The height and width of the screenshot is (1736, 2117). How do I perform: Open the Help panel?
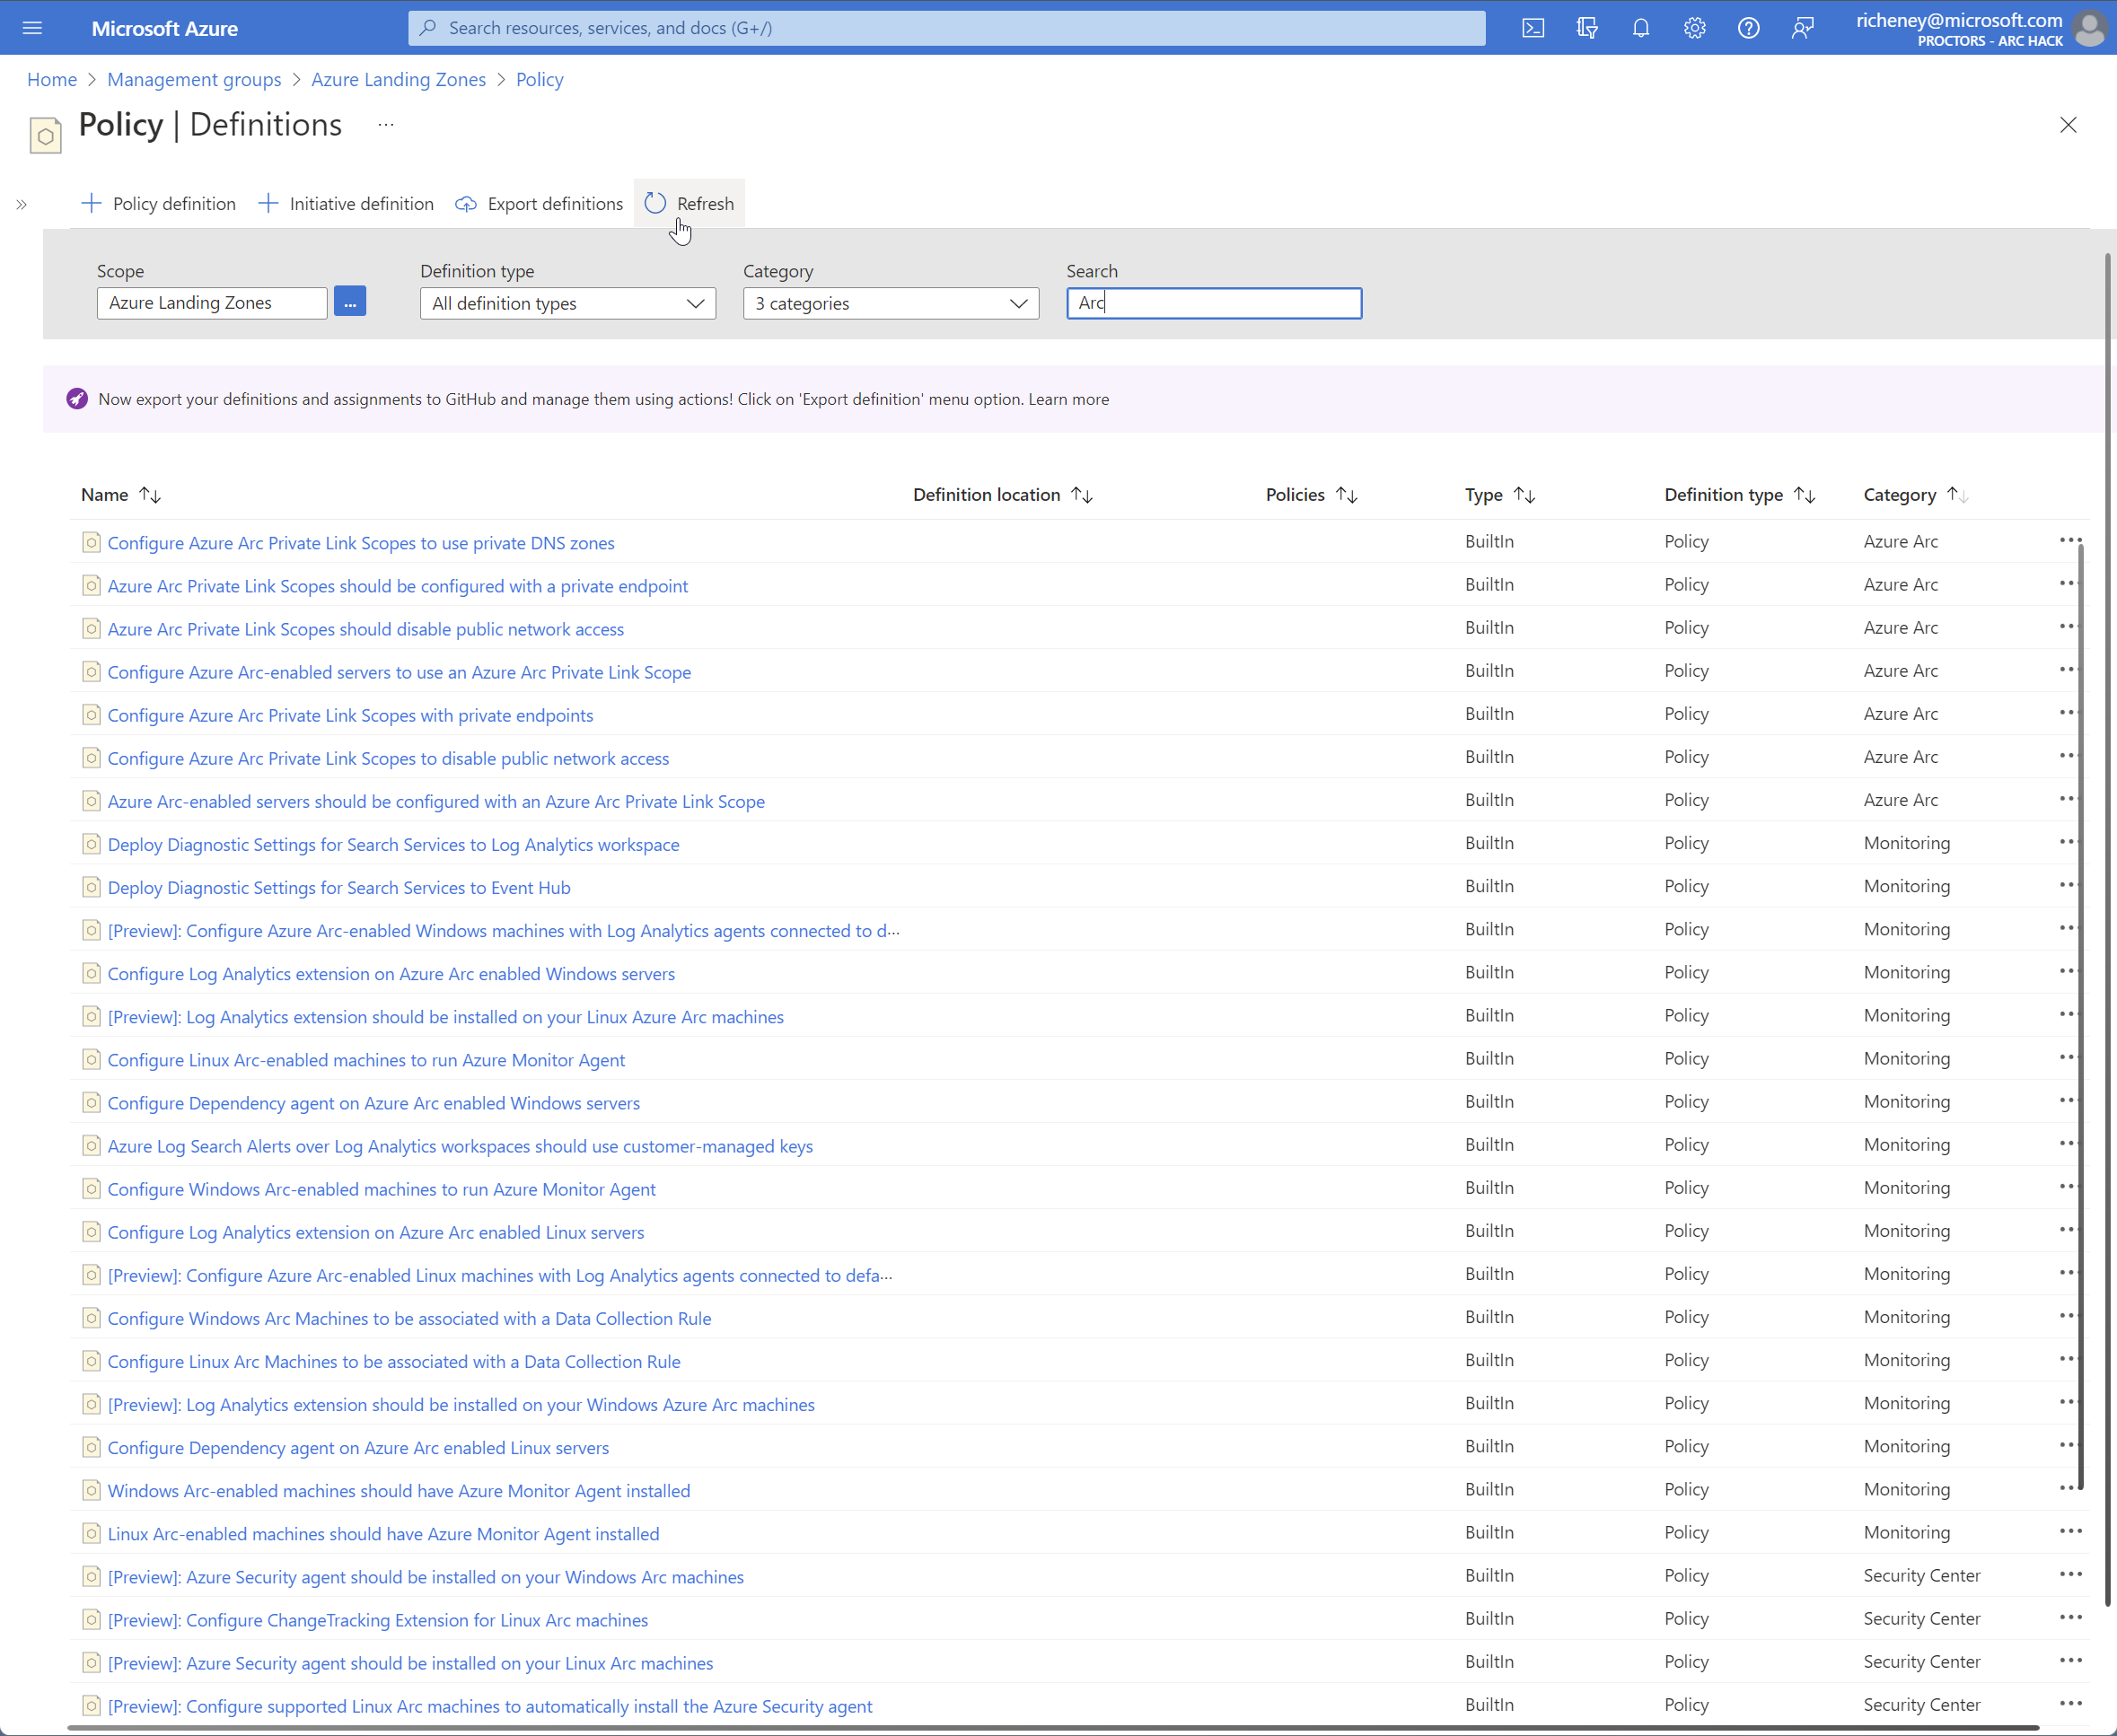click(x=1749, y=27)
